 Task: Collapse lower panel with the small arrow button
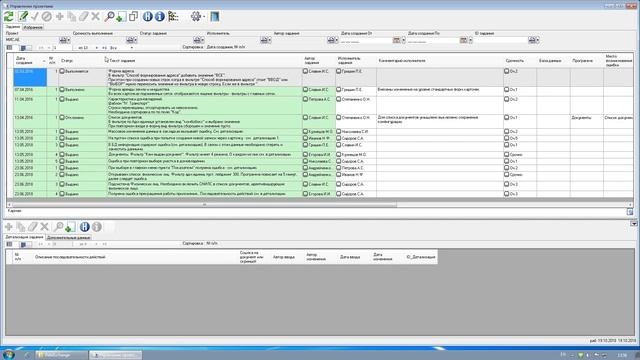[x=633, y=223]
